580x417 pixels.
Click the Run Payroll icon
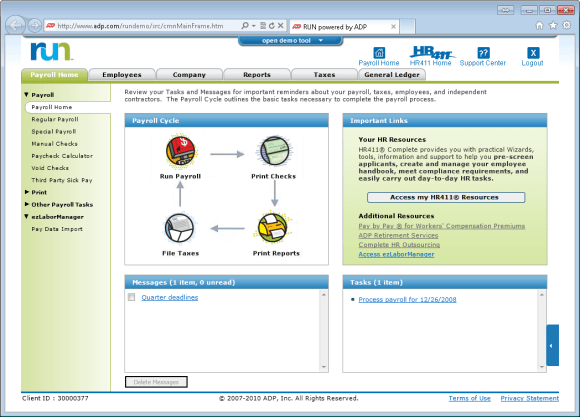[x=181, y=150]
